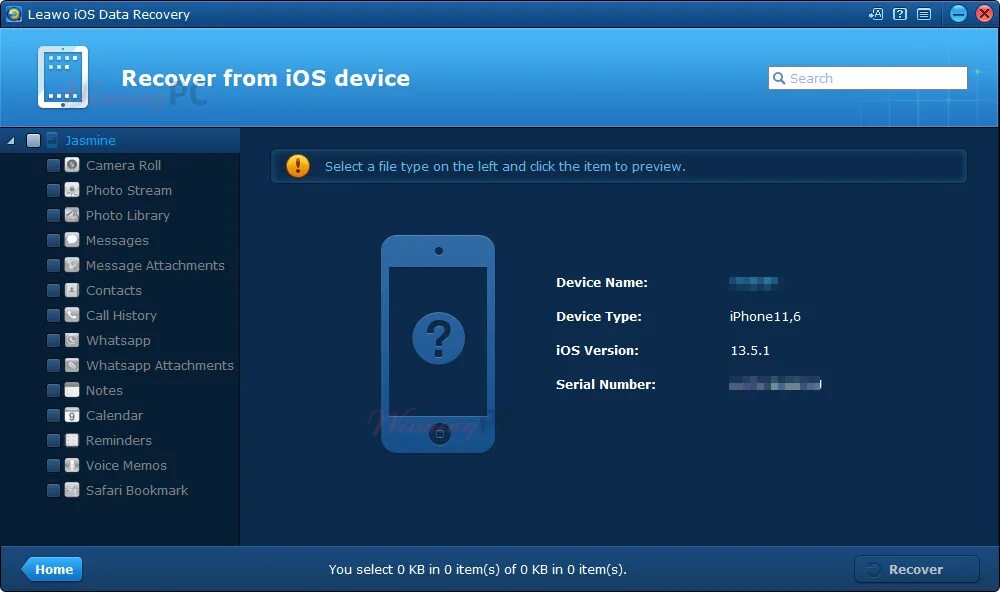Tick the Call History checkbox
Image resolution: width=1000 pixels, height=592 pixels.
click(54, 315)
